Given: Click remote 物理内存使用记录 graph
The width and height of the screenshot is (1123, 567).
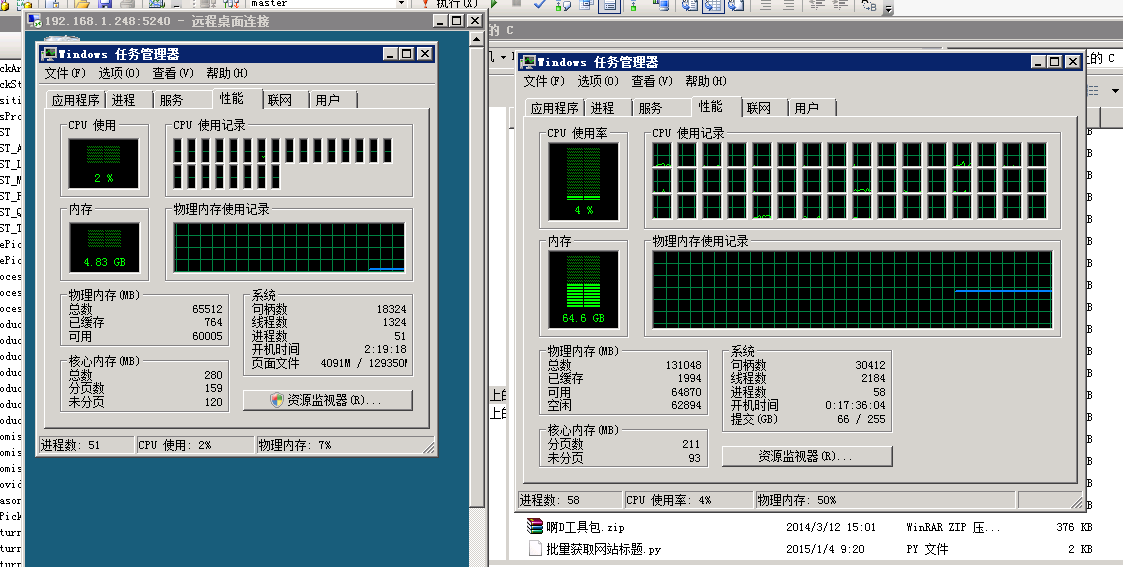Looking at the screenshot, I should (289, 248).
